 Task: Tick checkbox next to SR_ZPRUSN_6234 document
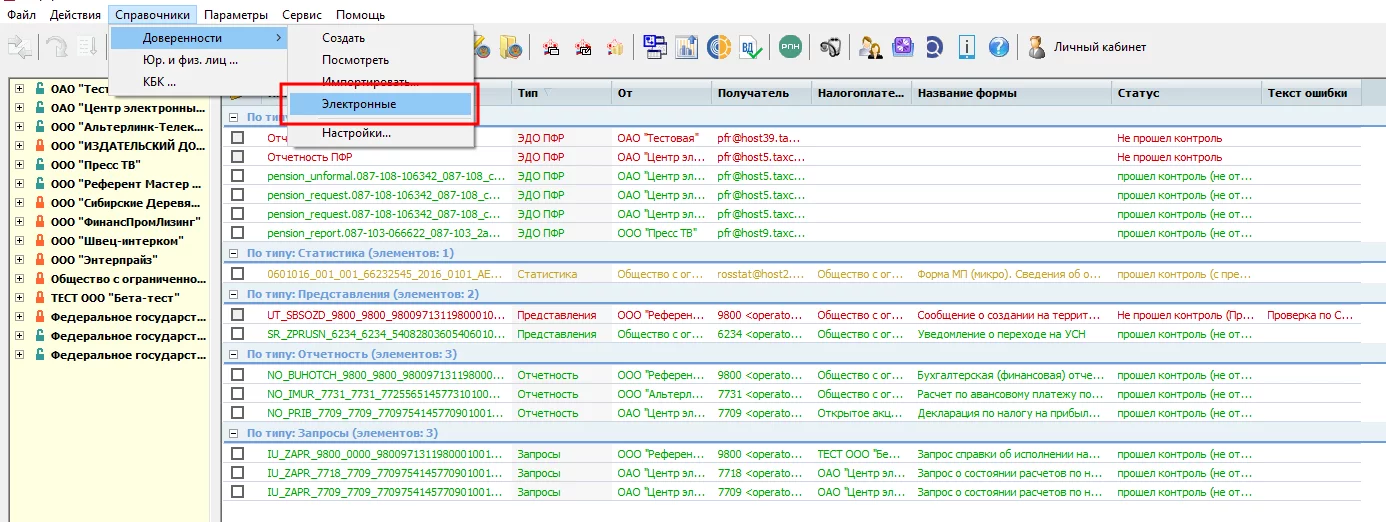point(238,334)
